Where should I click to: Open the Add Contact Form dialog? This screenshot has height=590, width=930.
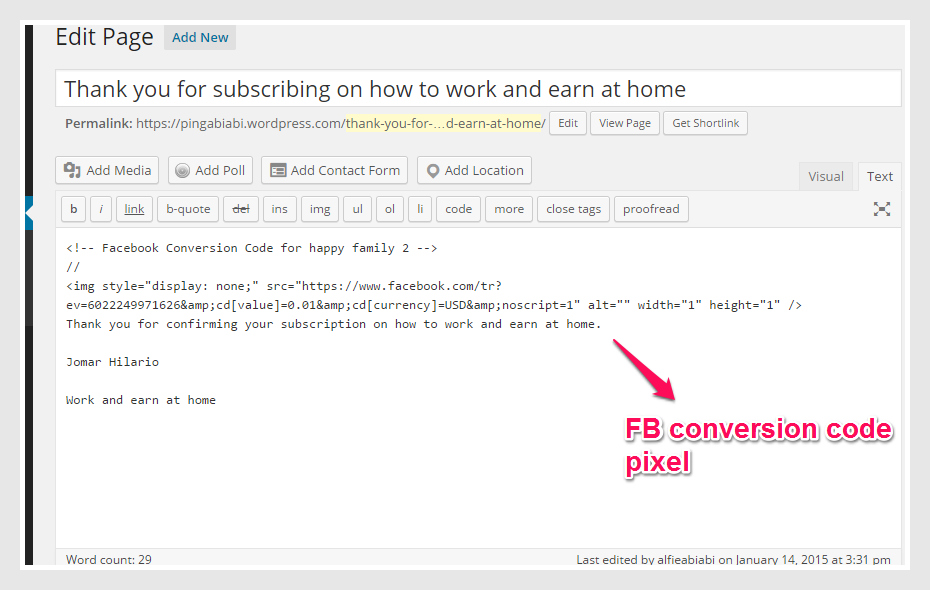click(334, 170)
